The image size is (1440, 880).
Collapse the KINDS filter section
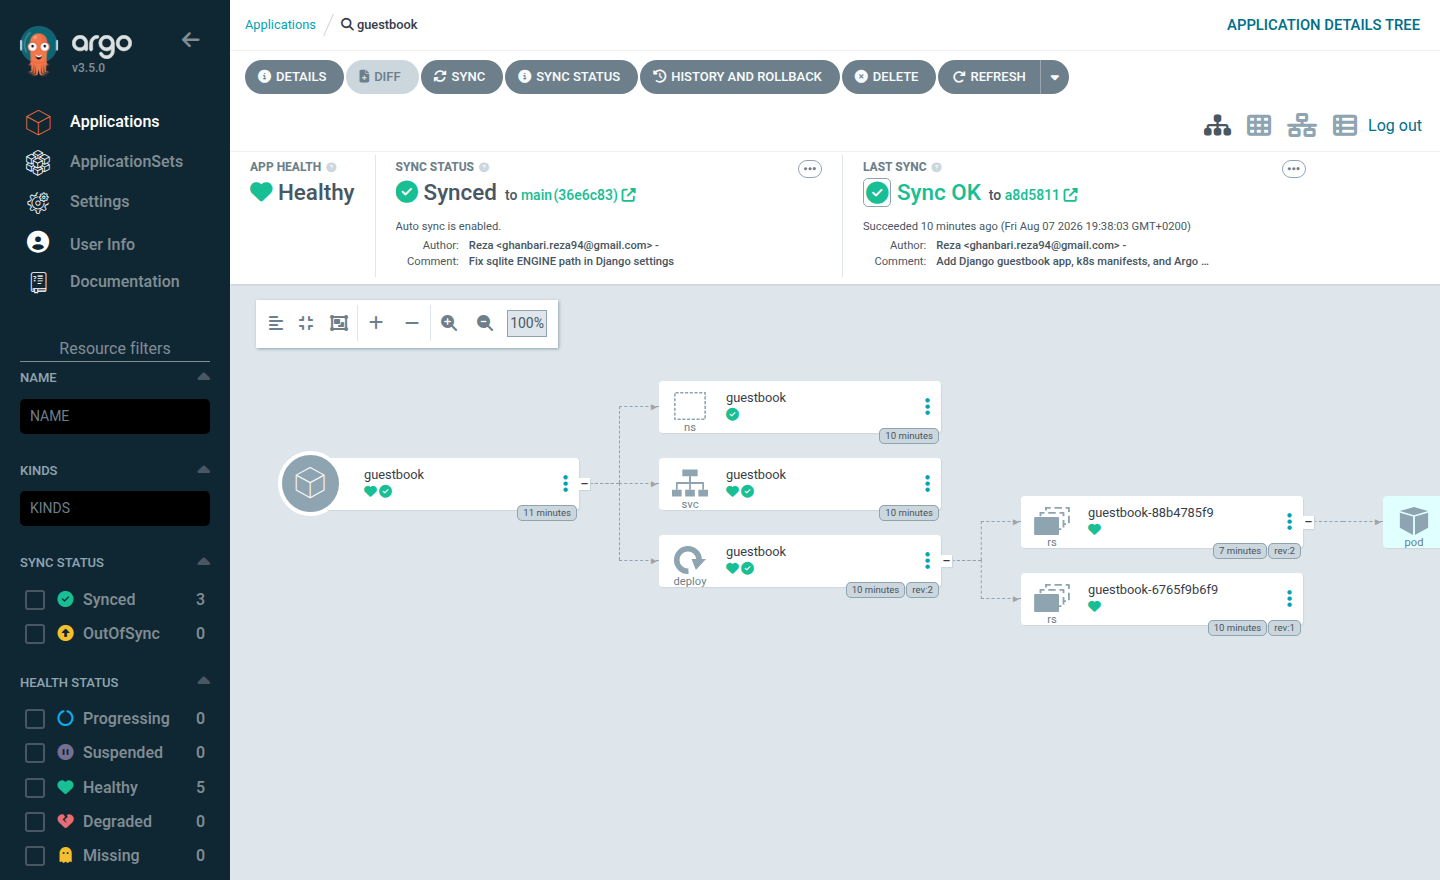click(x=203, y=470)
